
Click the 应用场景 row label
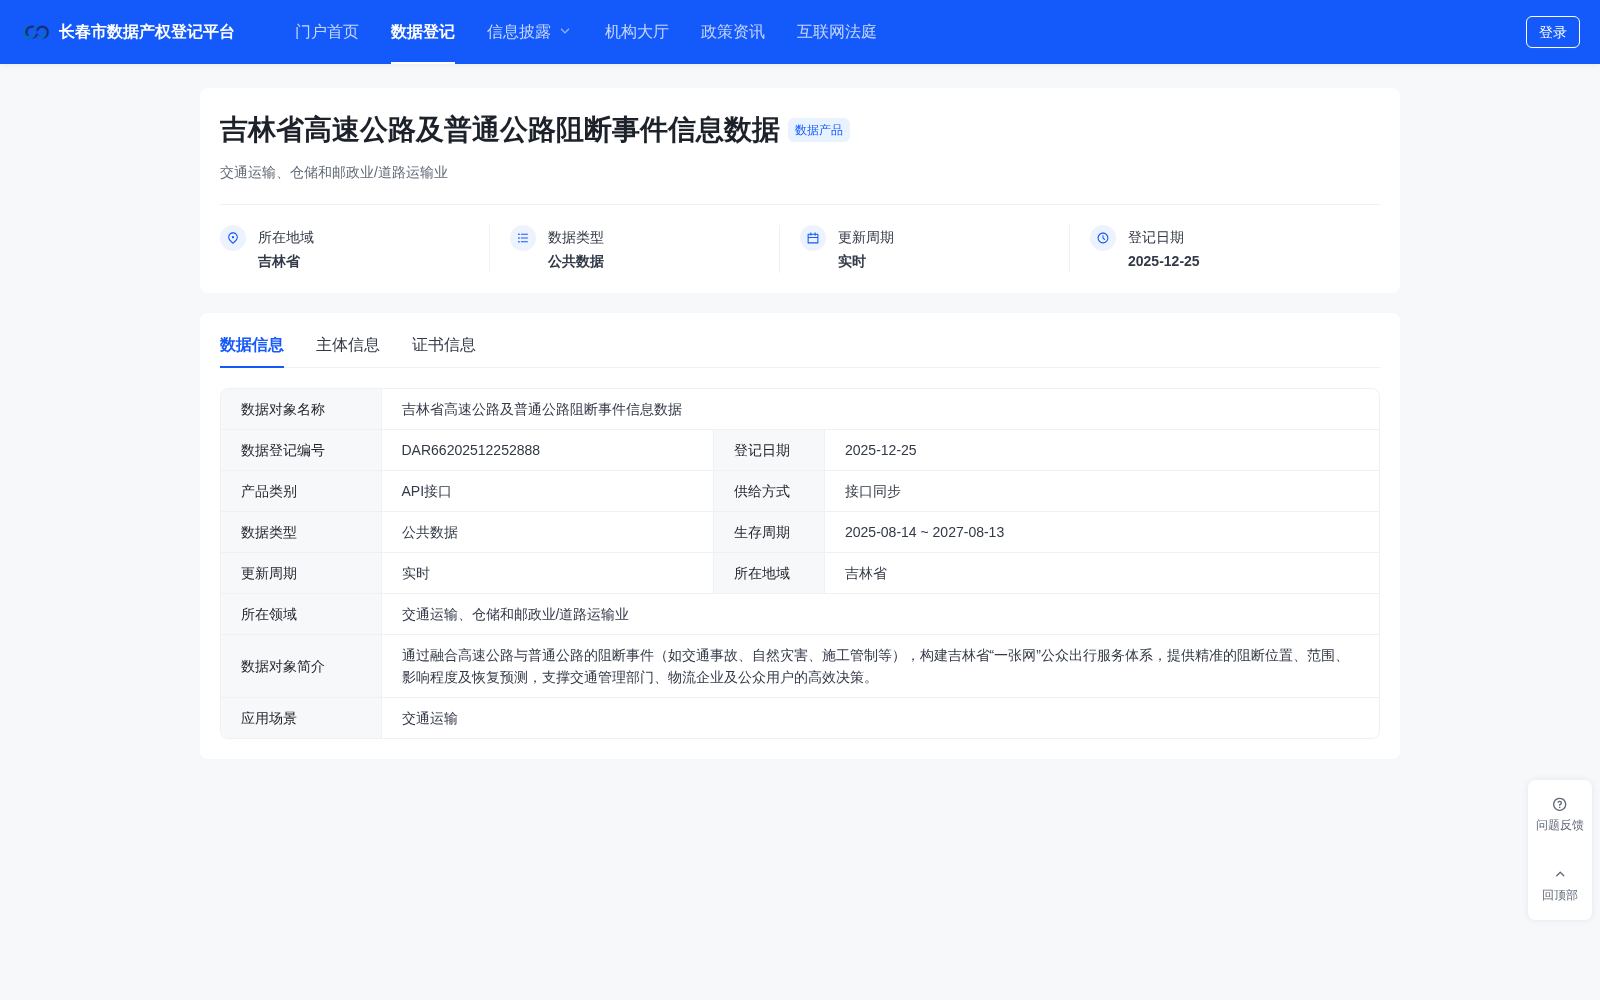click(269, 718)
